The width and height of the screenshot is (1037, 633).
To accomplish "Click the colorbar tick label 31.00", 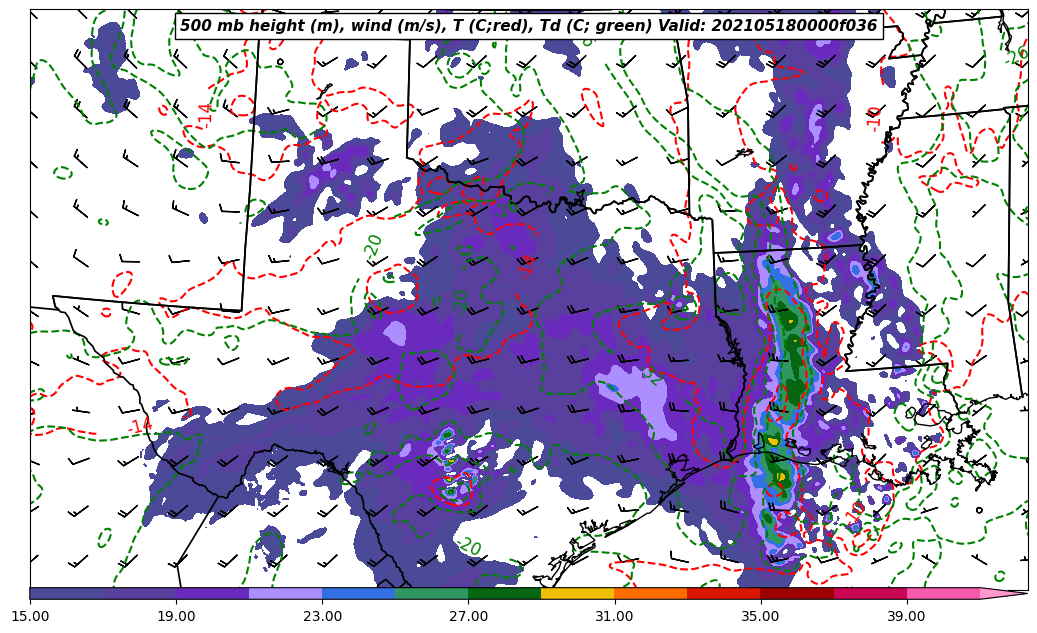I will (614, 616).
